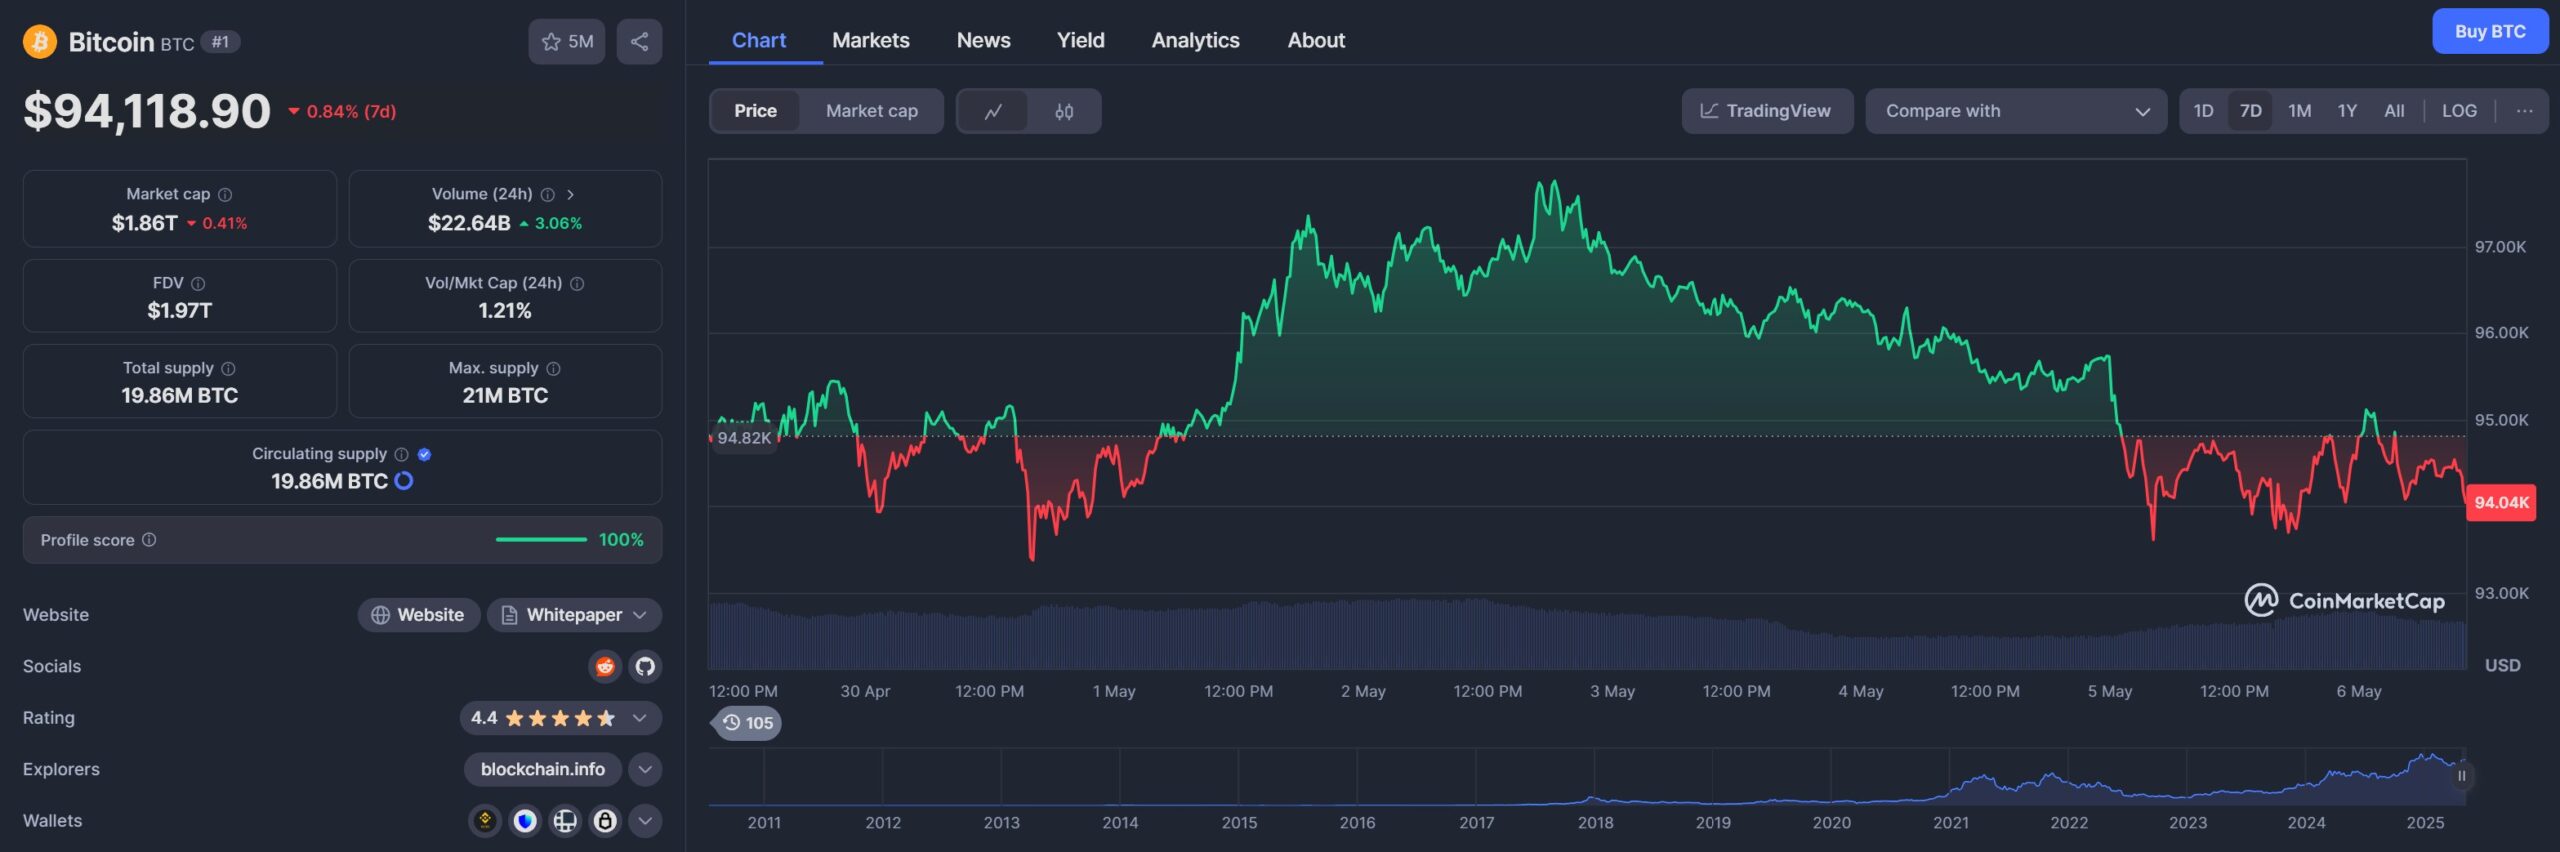The image size is (2560, 852).
Task: Open the GitHub social link
Action: tap(645, 666)
